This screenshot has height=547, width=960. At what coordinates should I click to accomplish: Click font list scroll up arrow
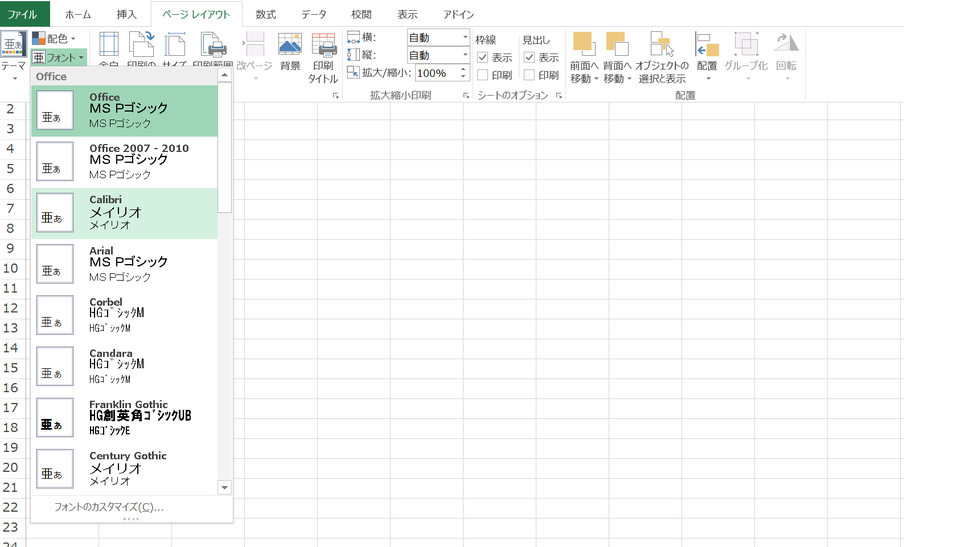[225, 75]
